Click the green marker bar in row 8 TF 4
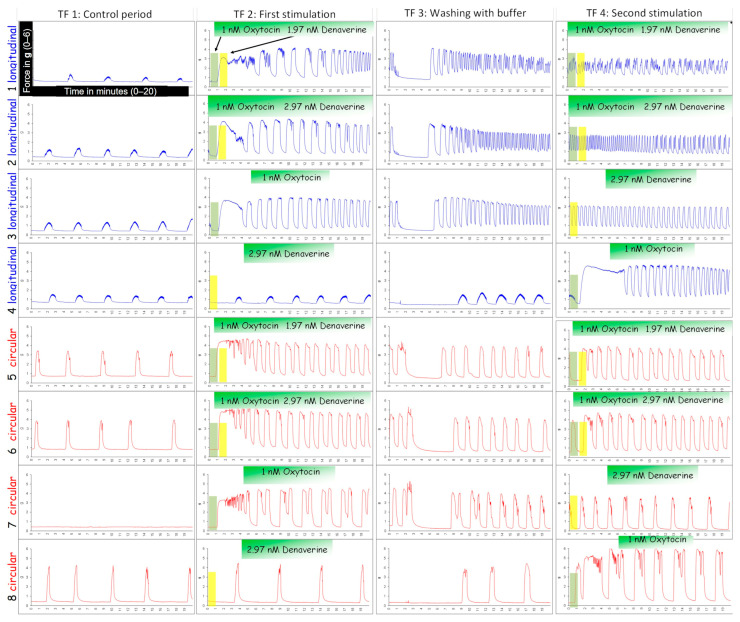 [x=573, y=590]
